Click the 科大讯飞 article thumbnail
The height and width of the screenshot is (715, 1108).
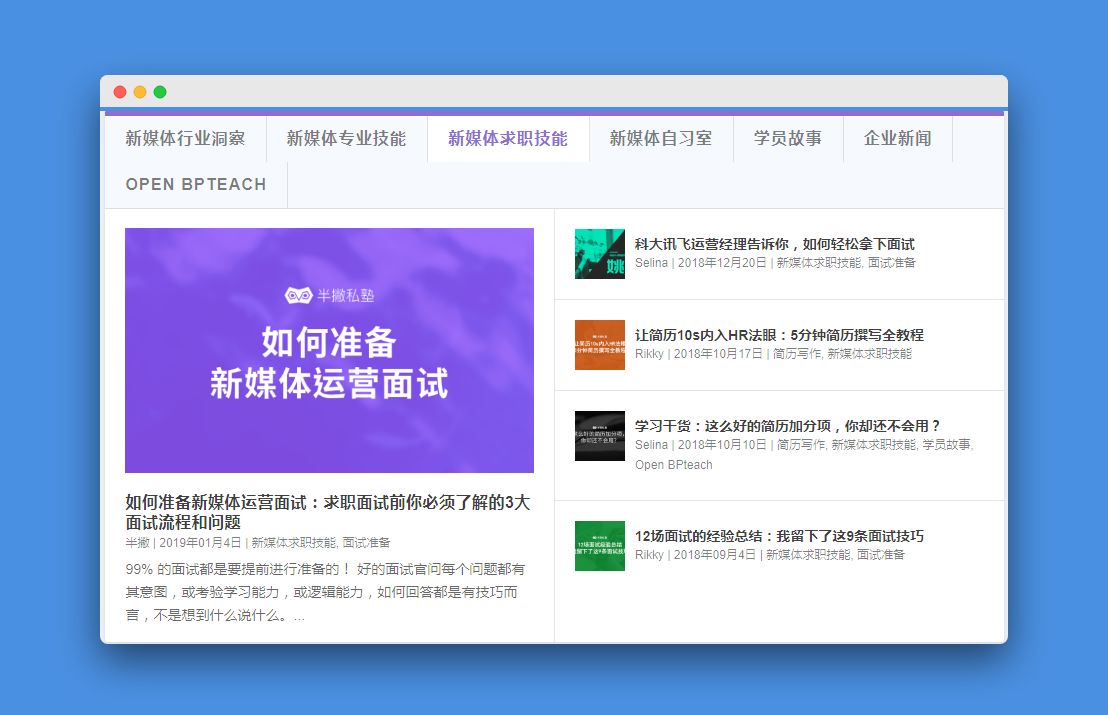(598, 254)
